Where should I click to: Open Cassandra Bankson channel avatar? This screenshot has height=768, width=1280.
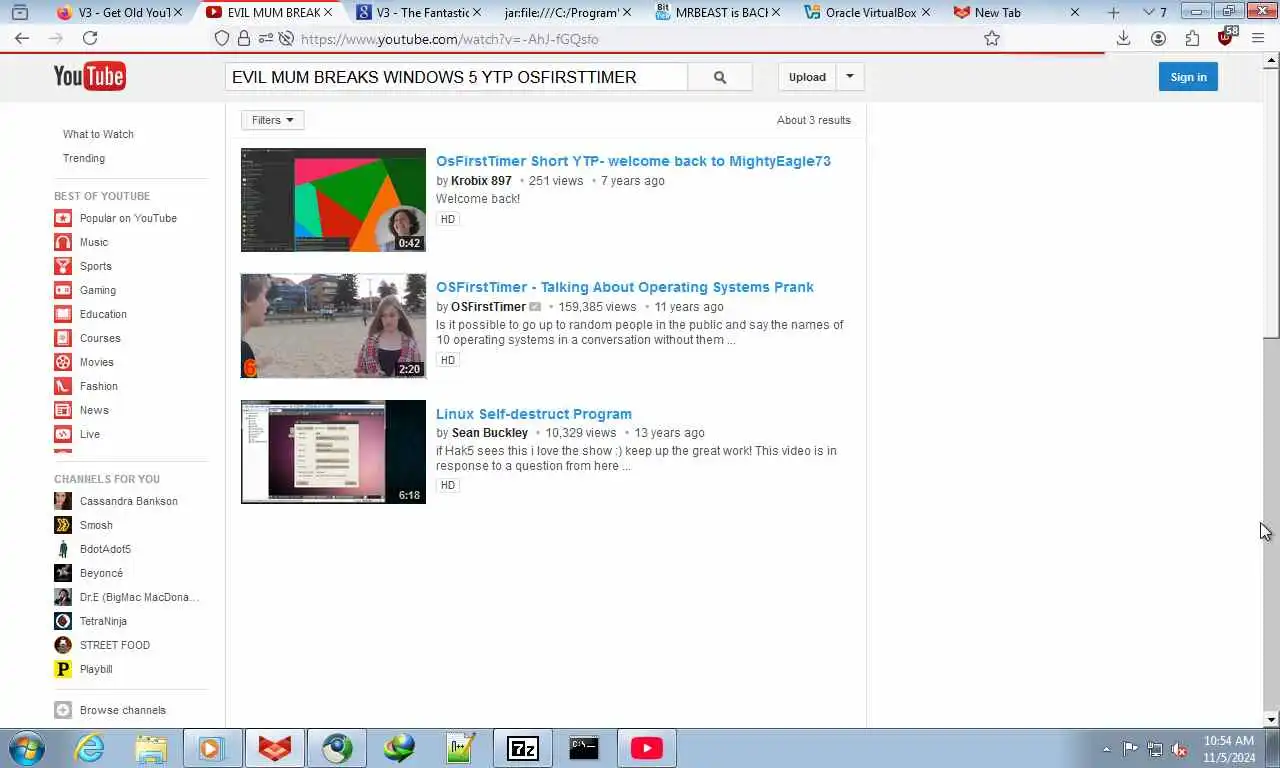click(63, 501)
